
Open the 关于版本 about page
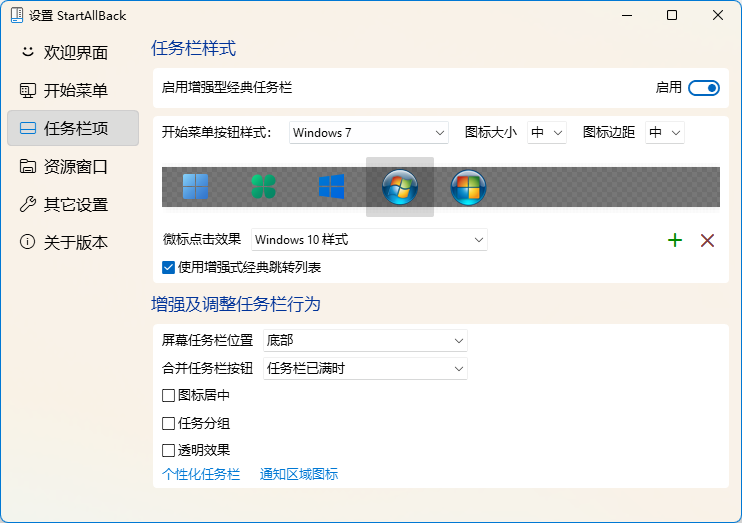coord(73,242)
